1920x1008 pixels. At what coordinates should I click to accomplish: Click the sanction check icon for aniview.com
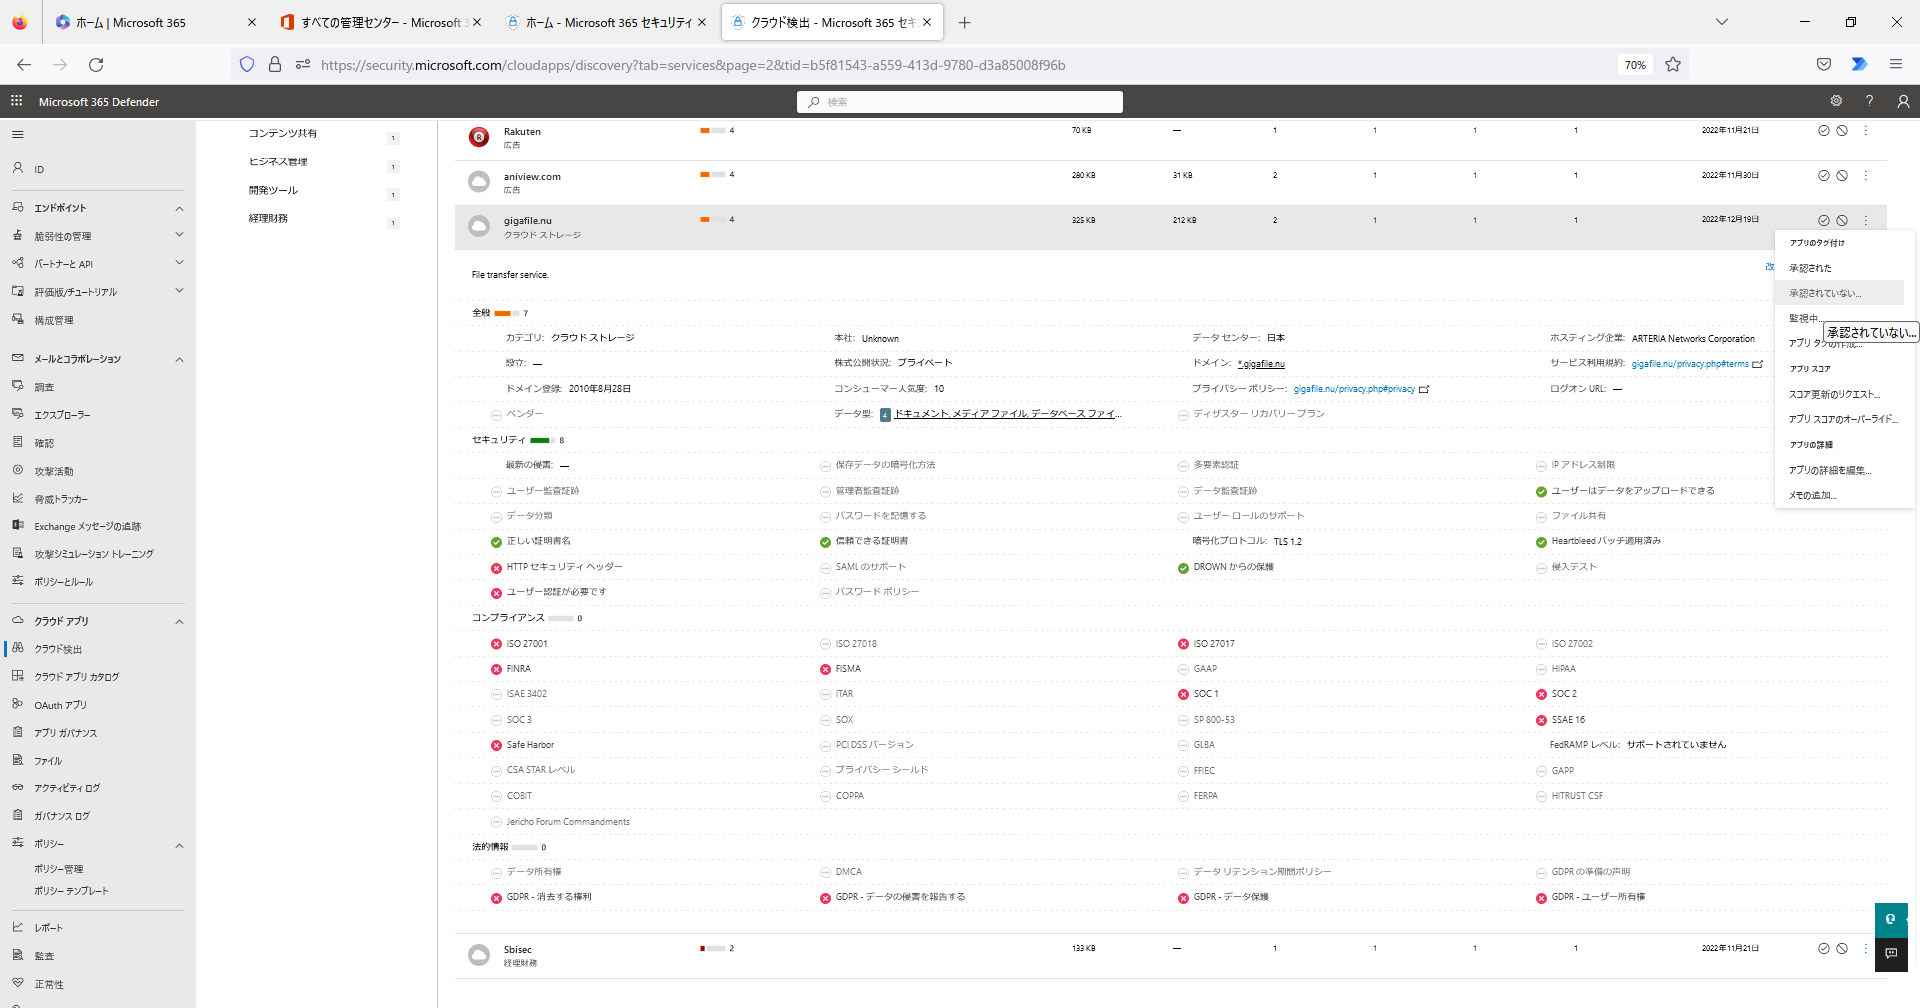click(1824, 175)
